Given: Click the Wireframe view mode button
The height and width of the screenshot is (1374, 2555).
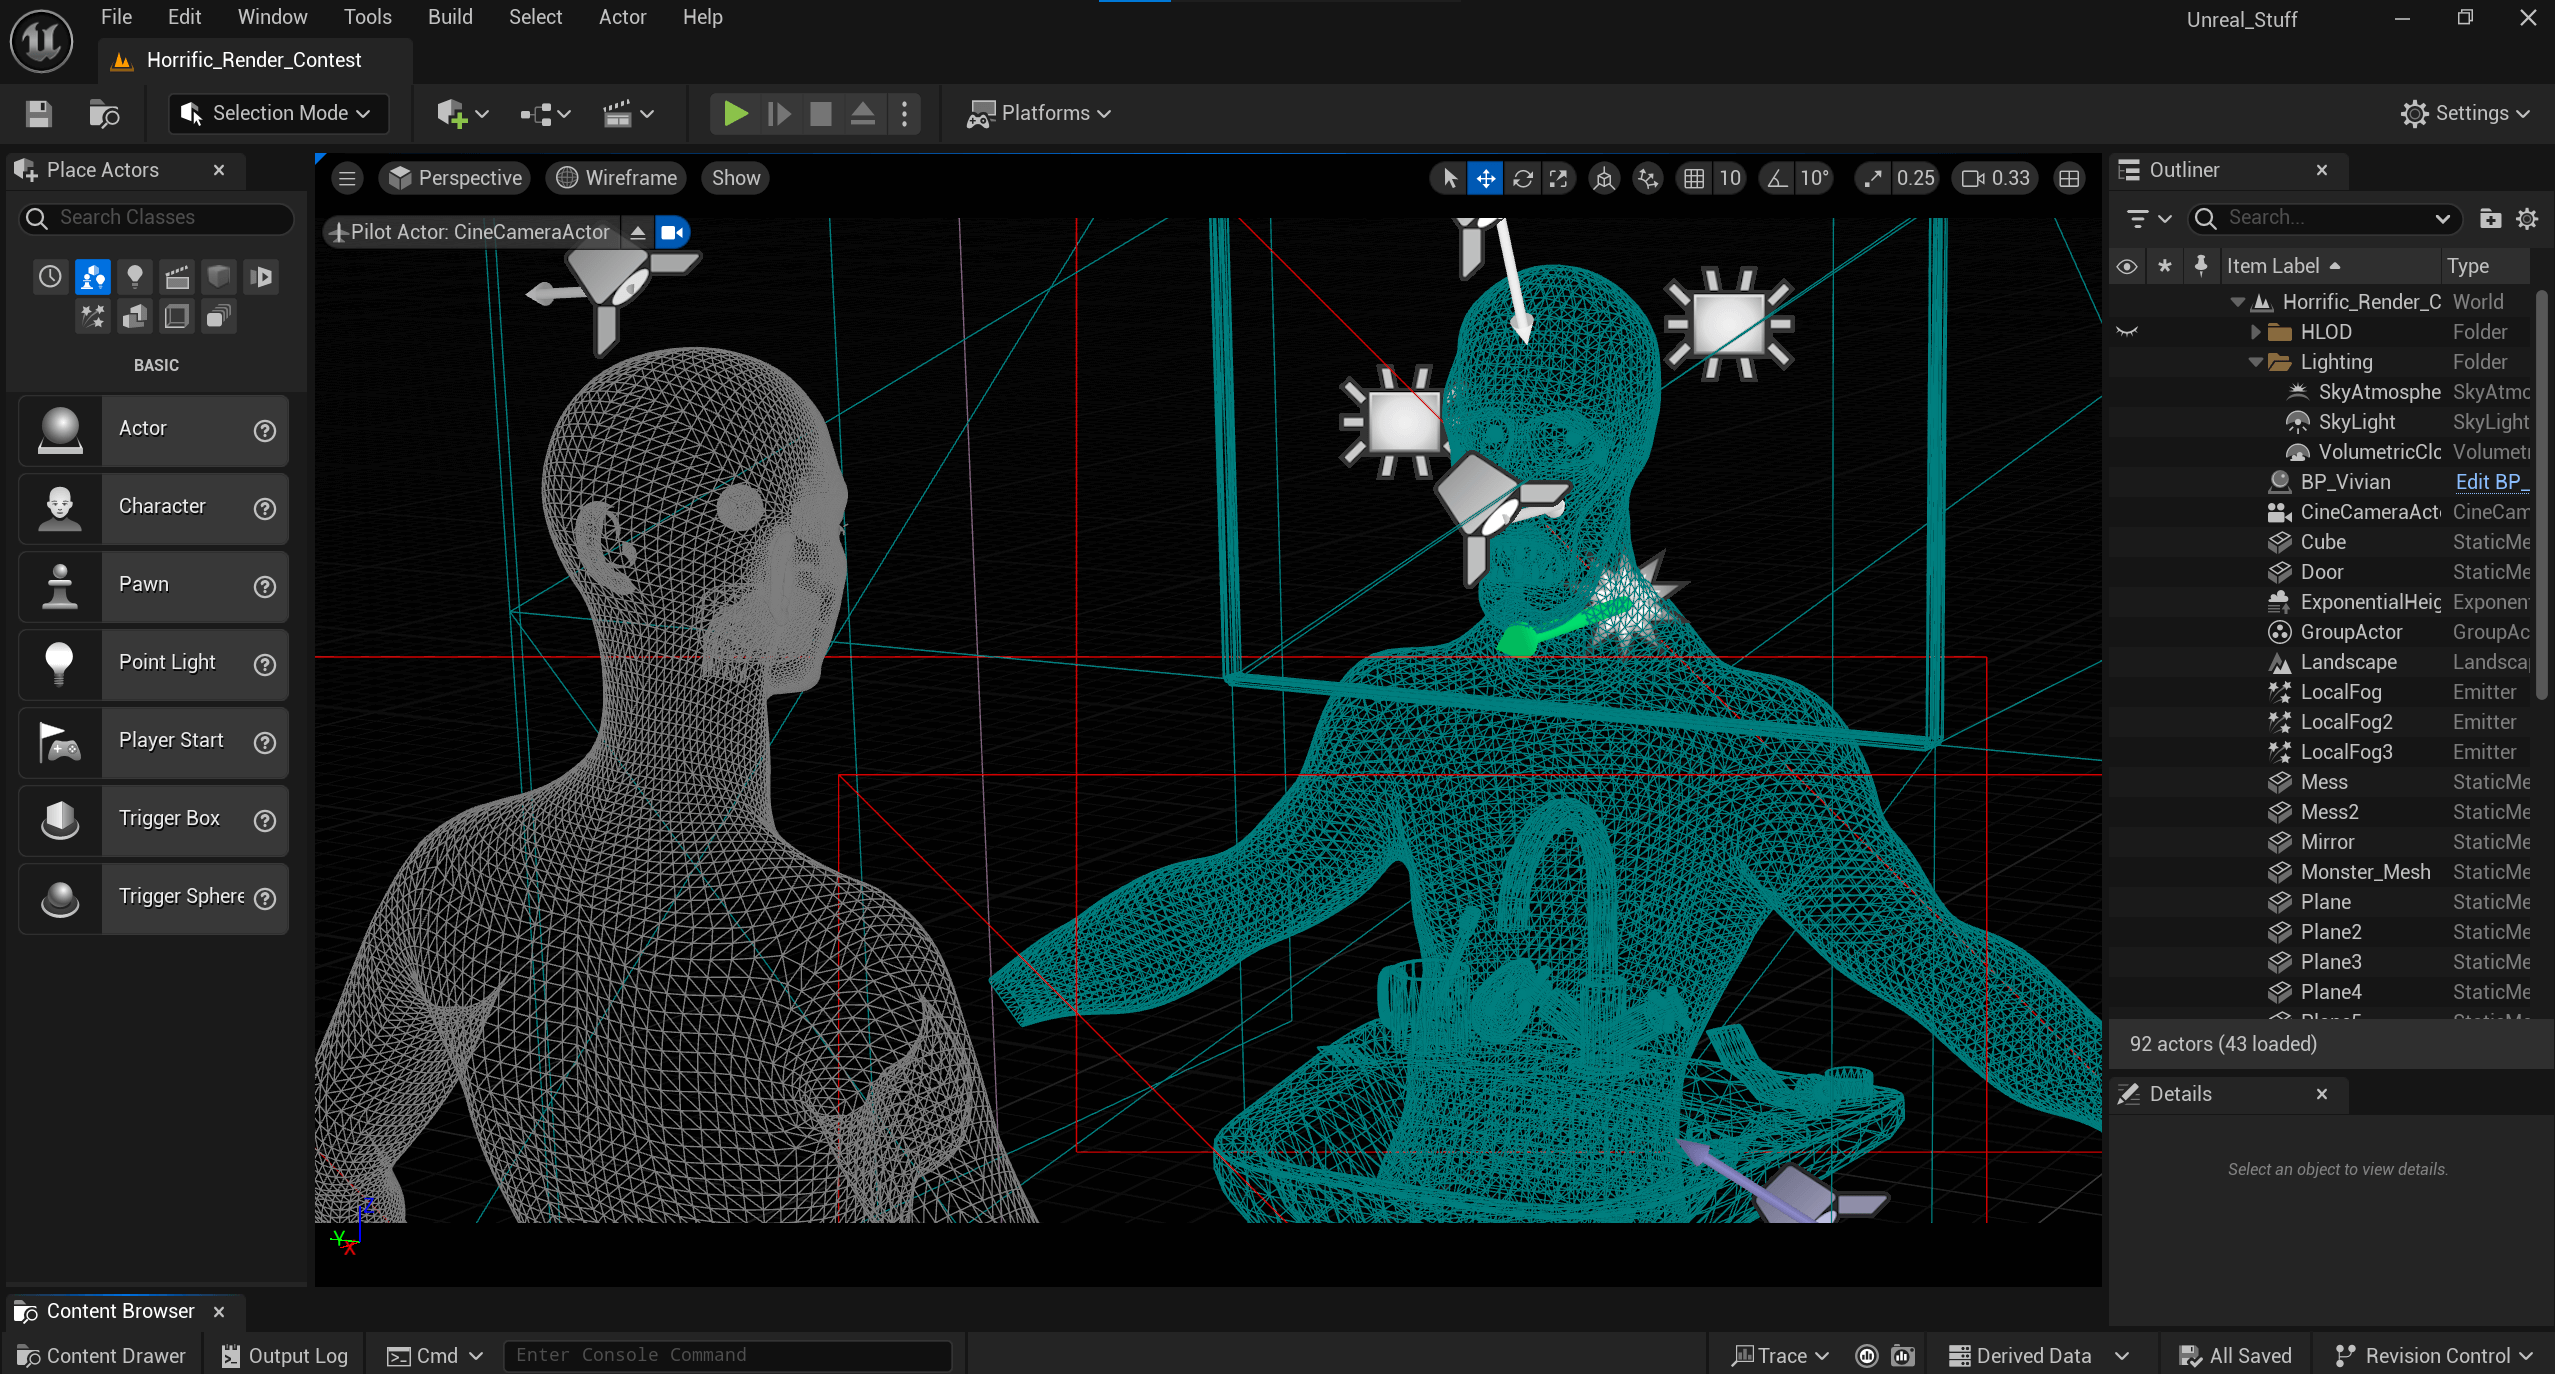Looking at the screenshot, I should 617,178.
